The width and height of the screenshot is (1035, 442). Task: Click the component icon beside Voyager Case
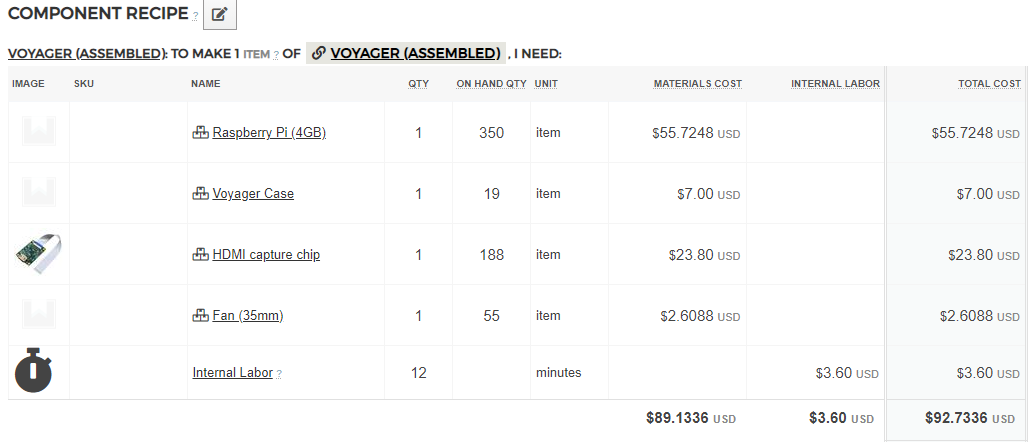click(x=200, y=194)
